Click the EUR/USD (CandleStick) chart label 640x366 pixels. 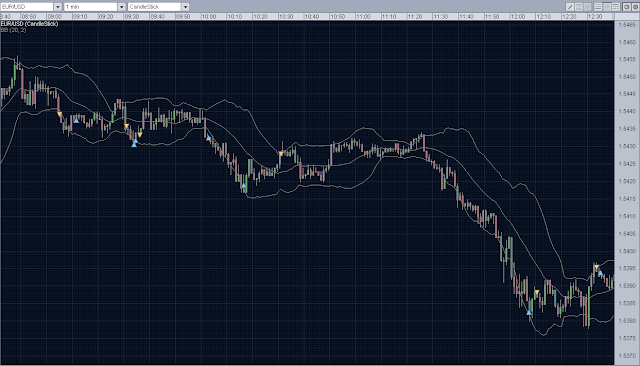click(x=29, y=24)
